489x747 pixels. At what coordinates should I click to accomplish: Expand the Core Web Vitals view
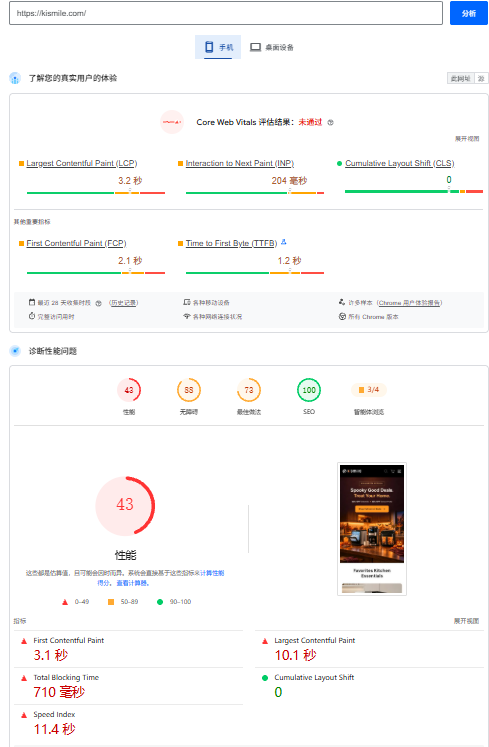467,139
